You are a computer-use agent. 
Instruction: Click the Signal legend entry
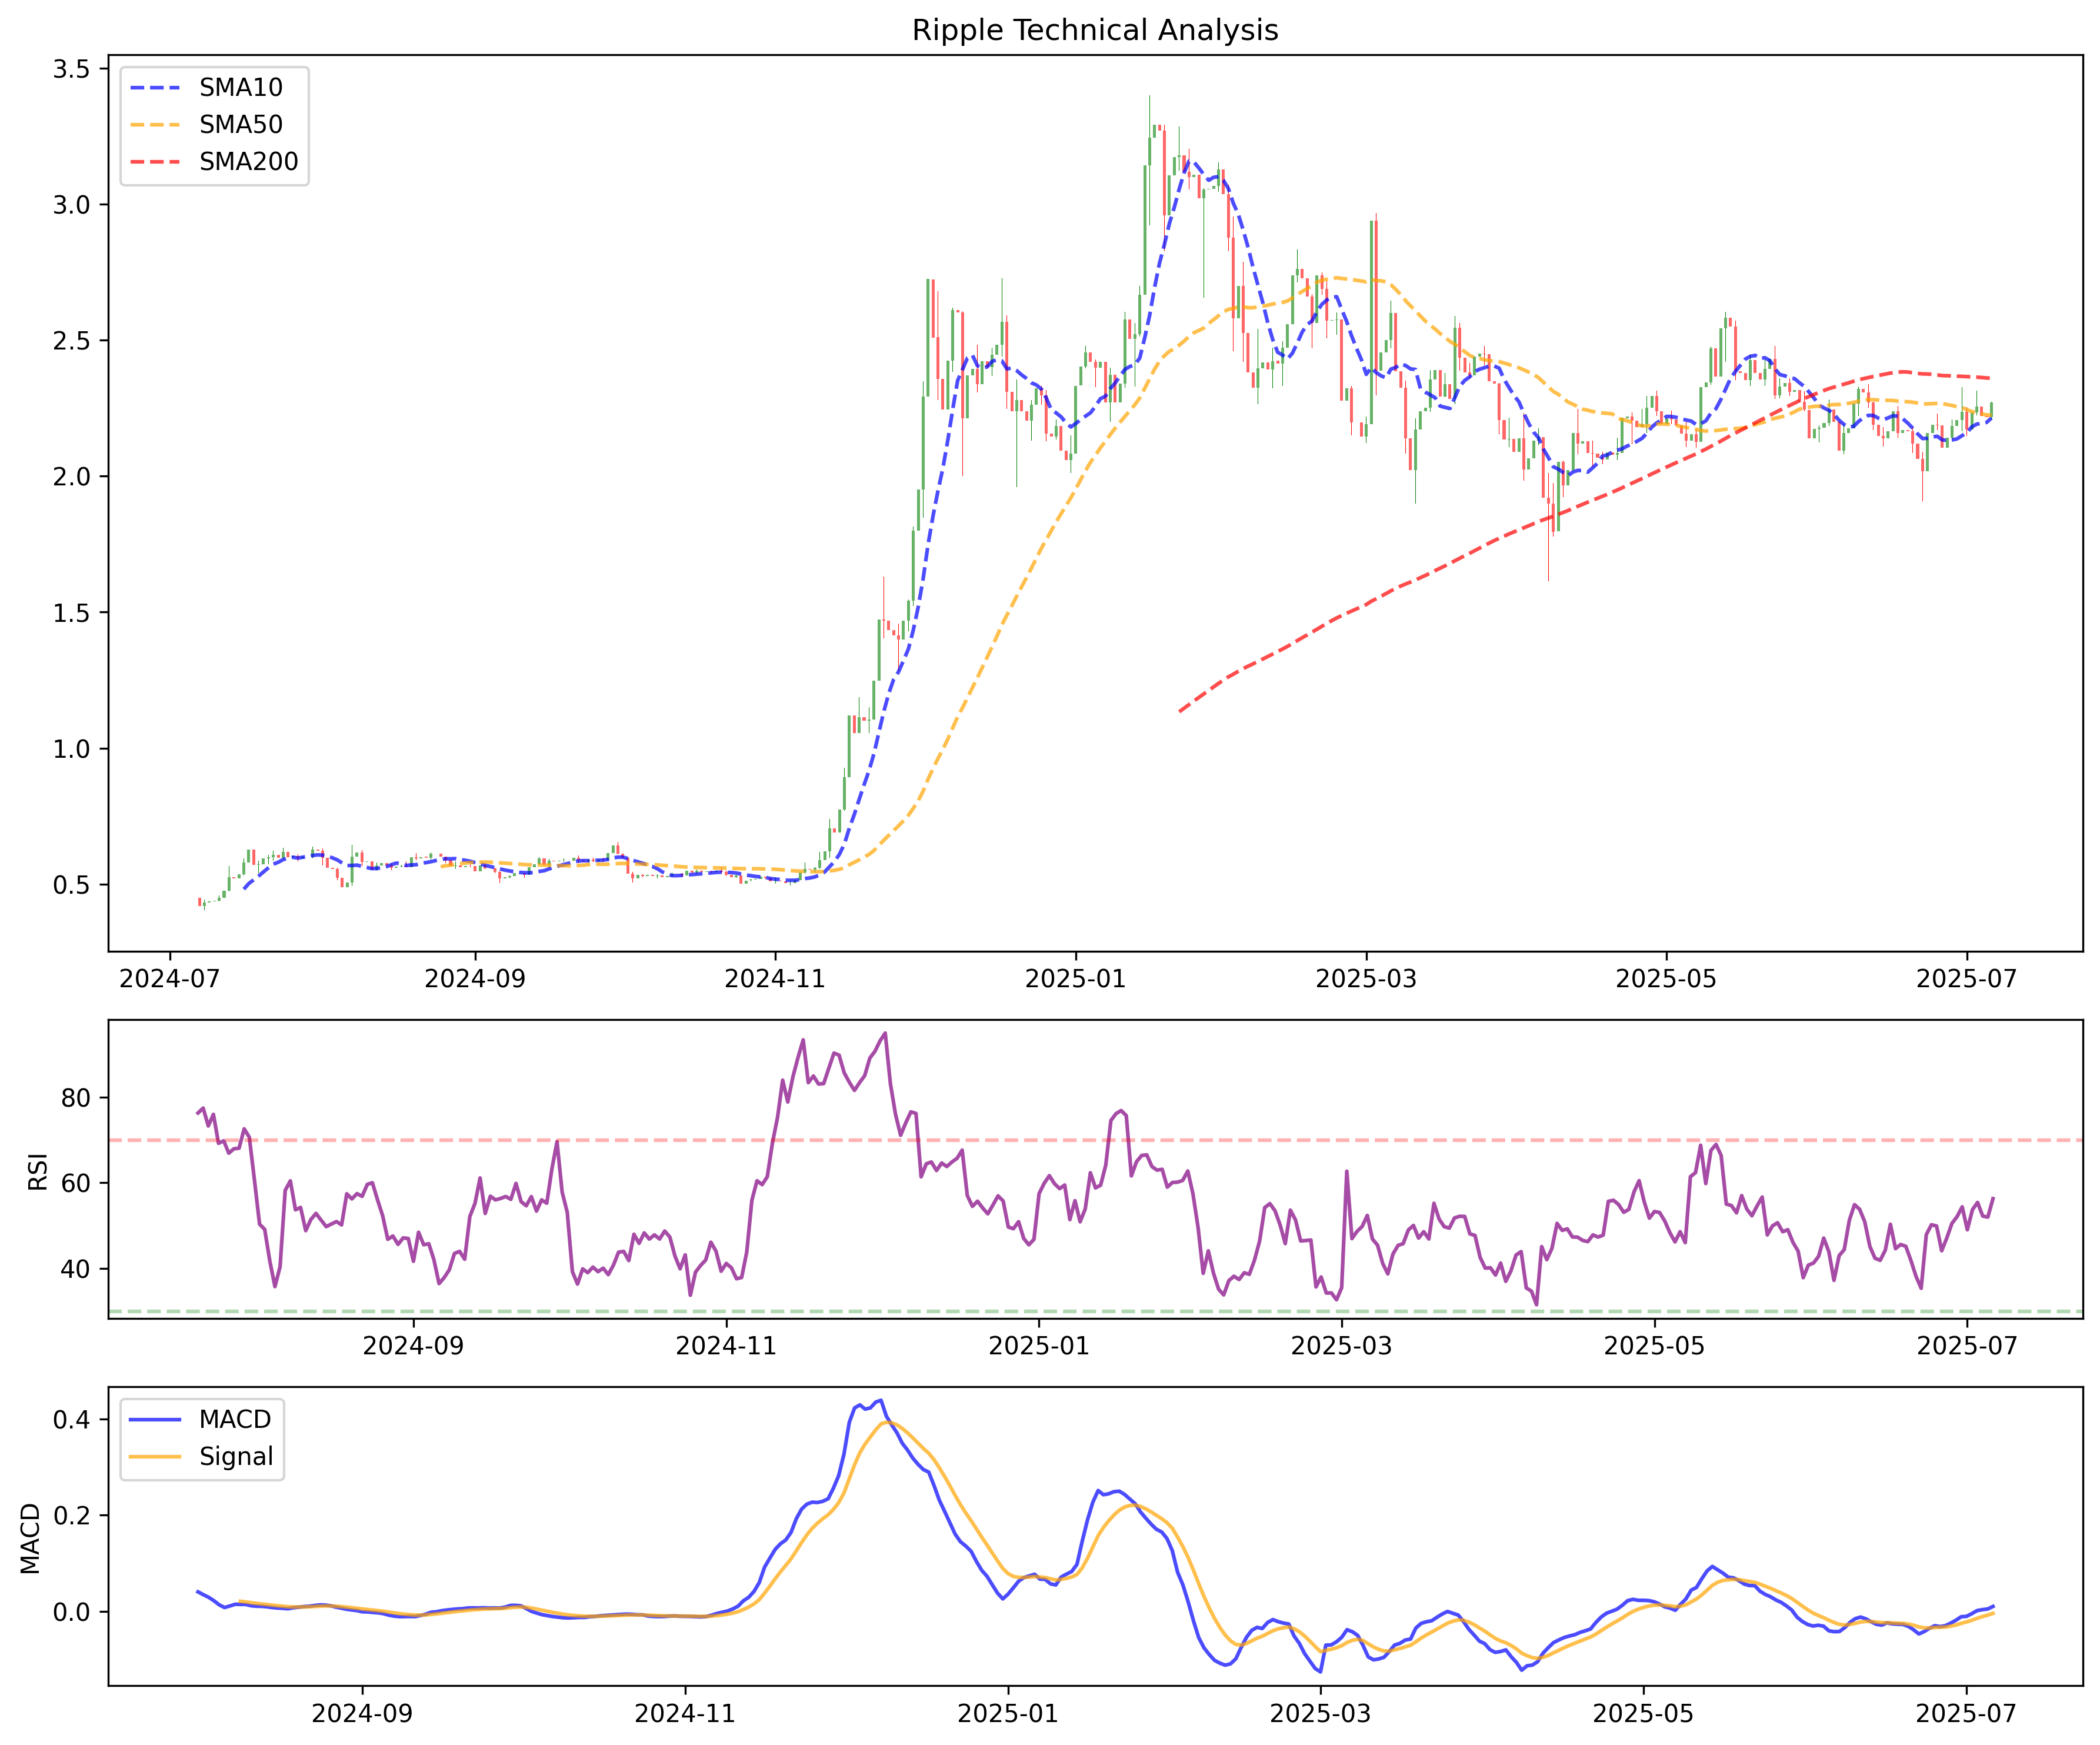click(x=235, y=1456)
